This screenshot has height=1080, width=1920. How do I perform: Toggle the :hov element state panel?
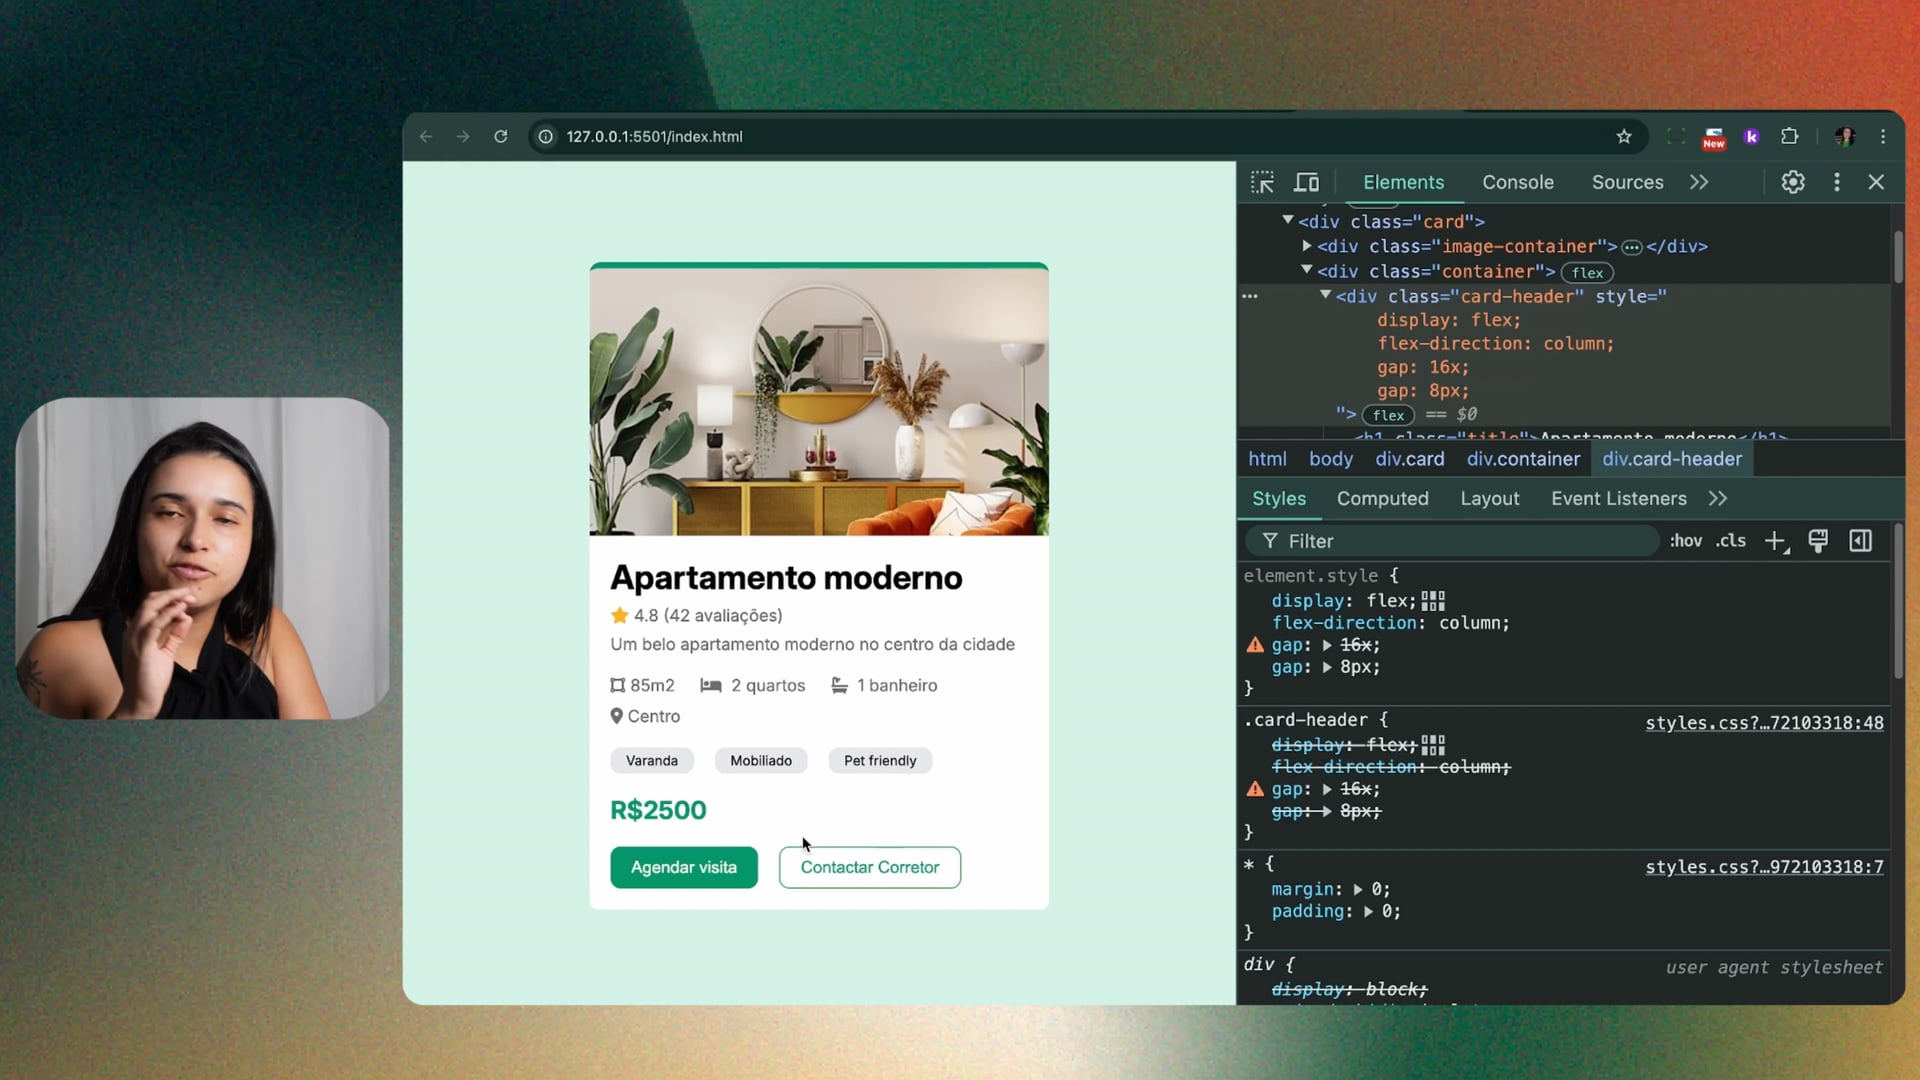tap(1685, 541)
